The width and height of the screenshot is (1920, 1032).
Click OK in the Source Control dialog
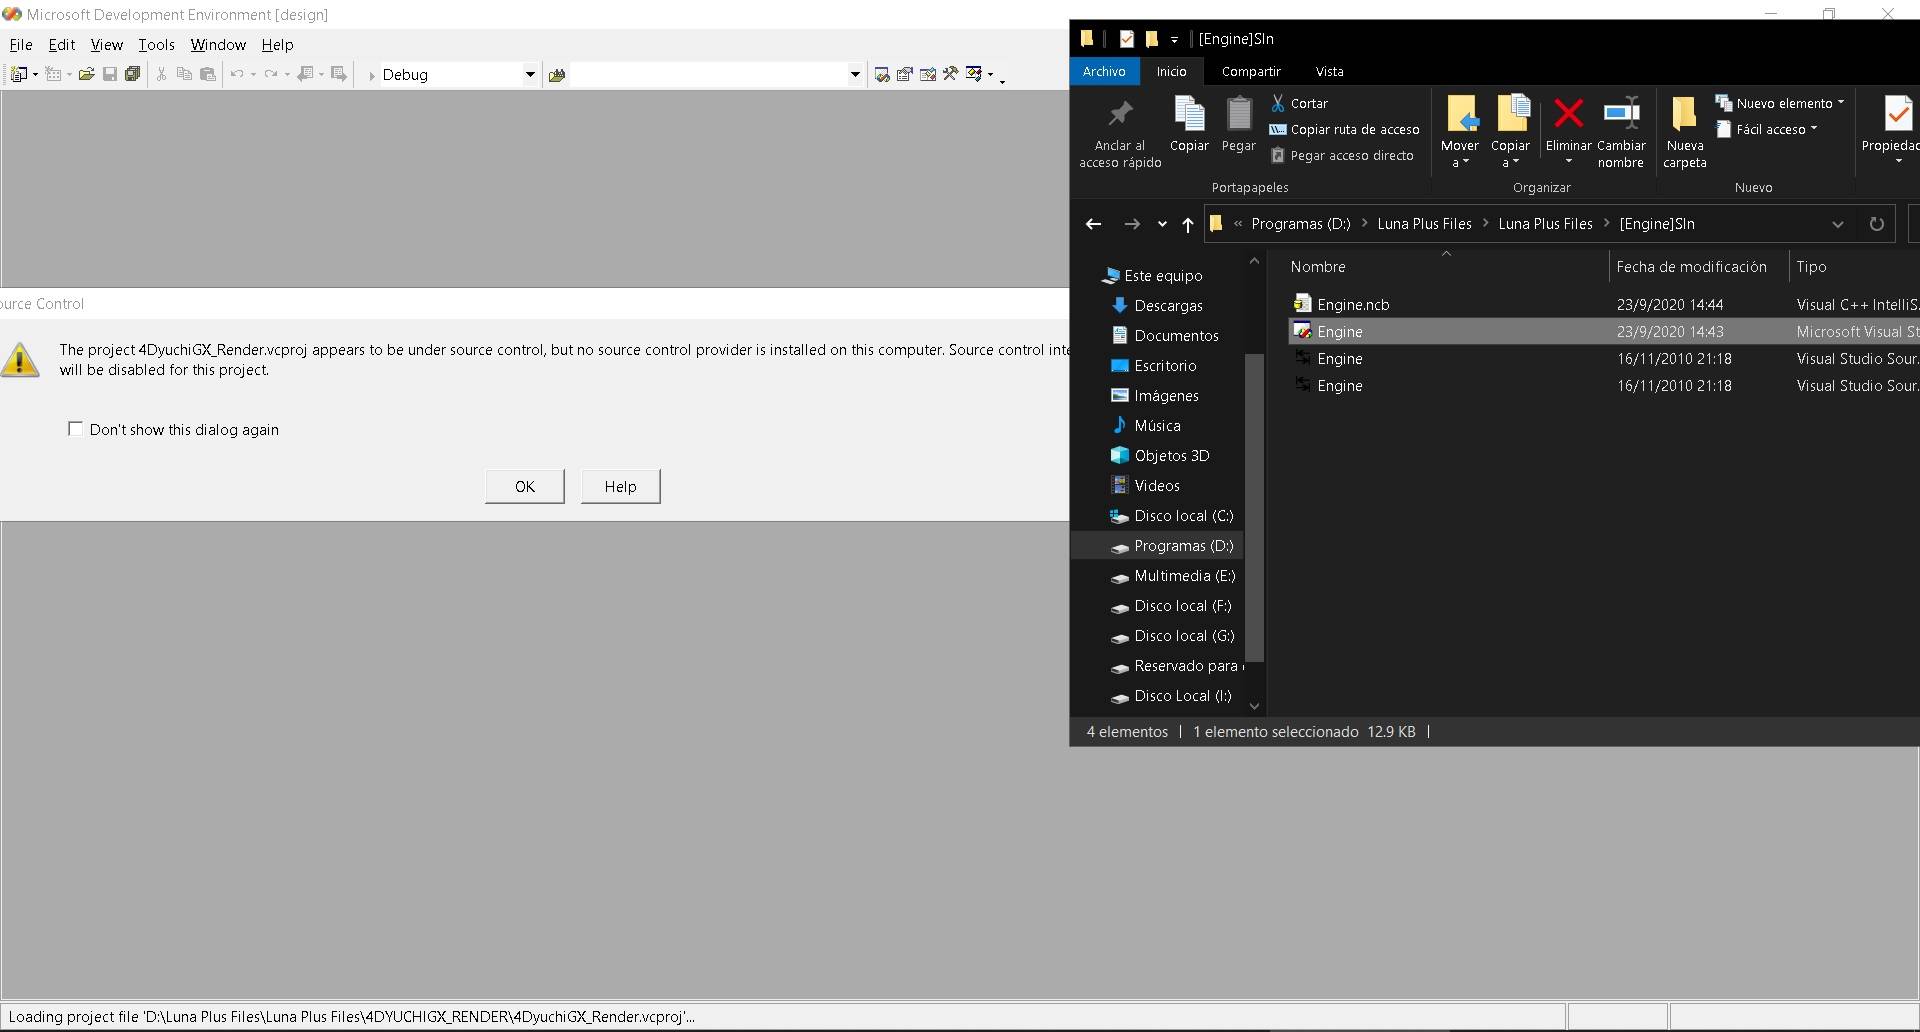525,486
